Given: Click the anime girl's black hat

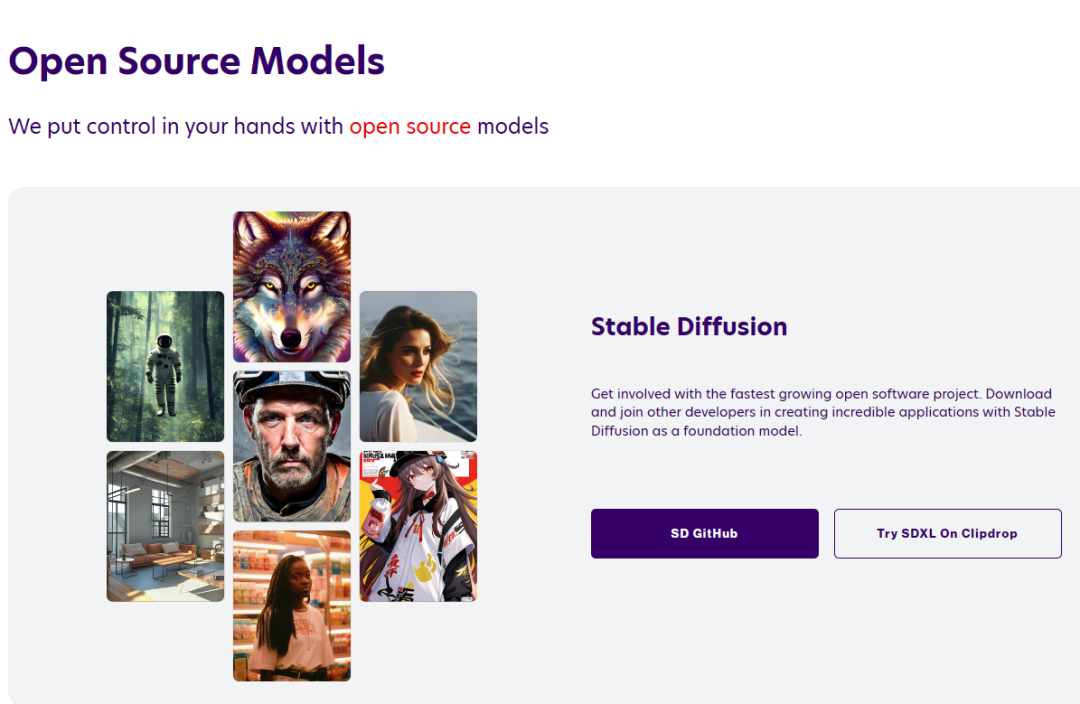Looking at the screenshot, I should pos(409,462).
